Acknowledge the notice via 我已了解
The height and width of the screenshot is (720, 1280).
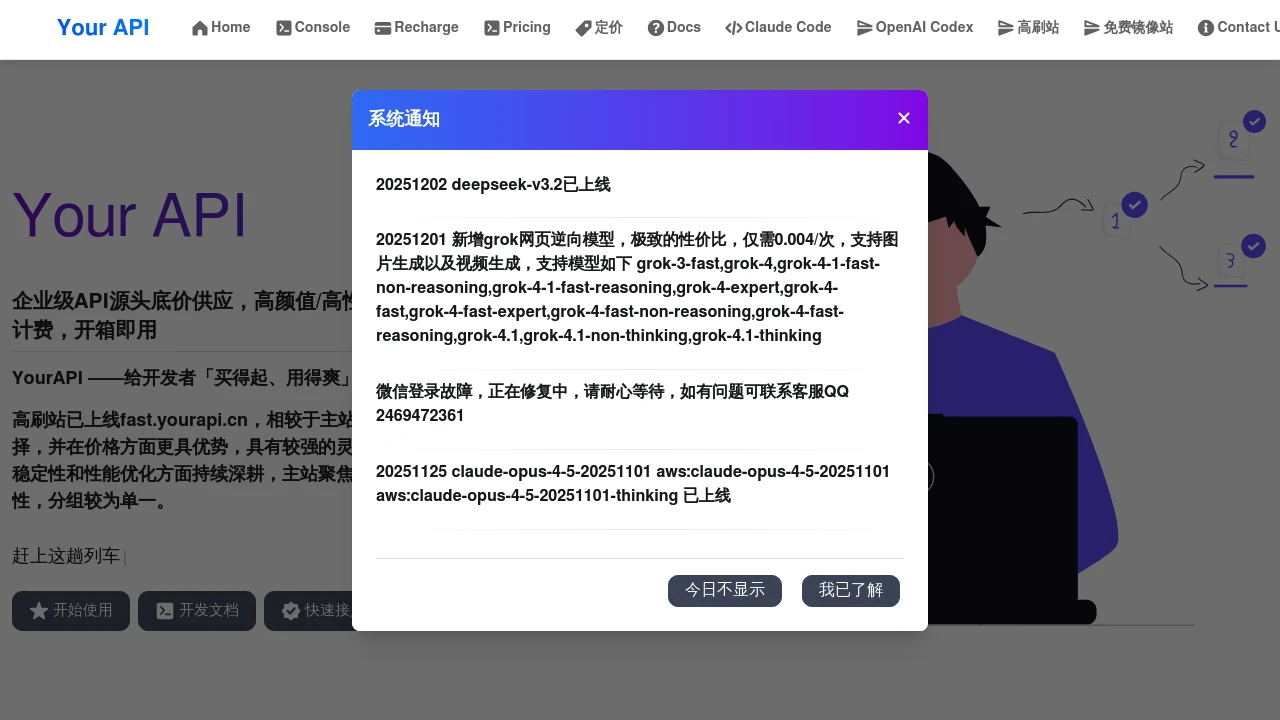851,590
